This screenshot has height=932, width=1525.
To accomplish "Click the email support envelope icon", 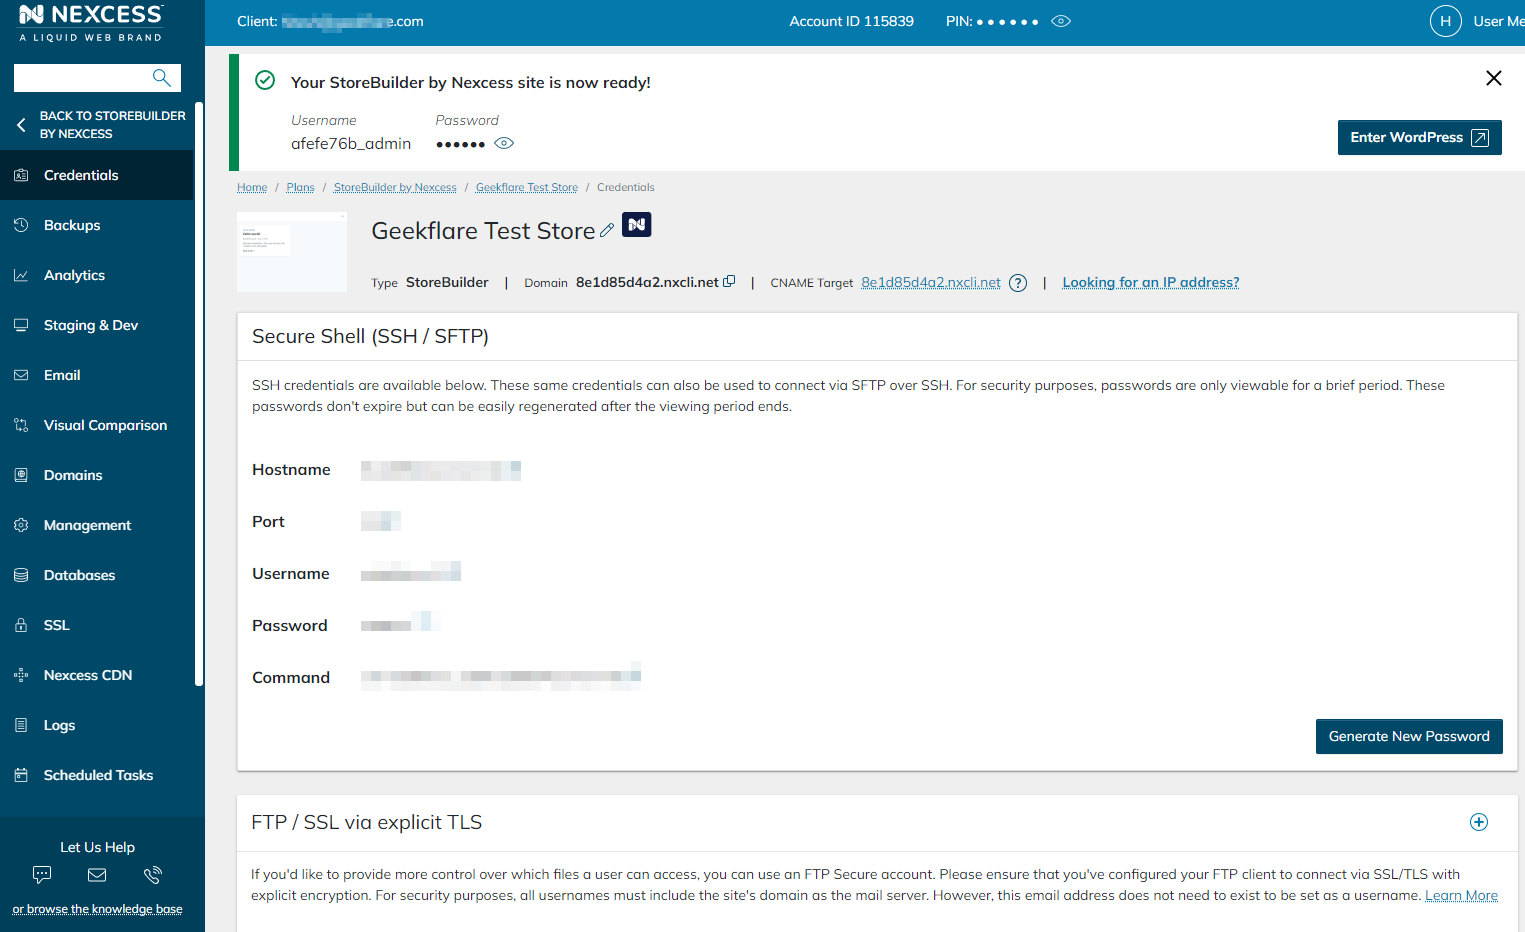I will click(97, 875).
